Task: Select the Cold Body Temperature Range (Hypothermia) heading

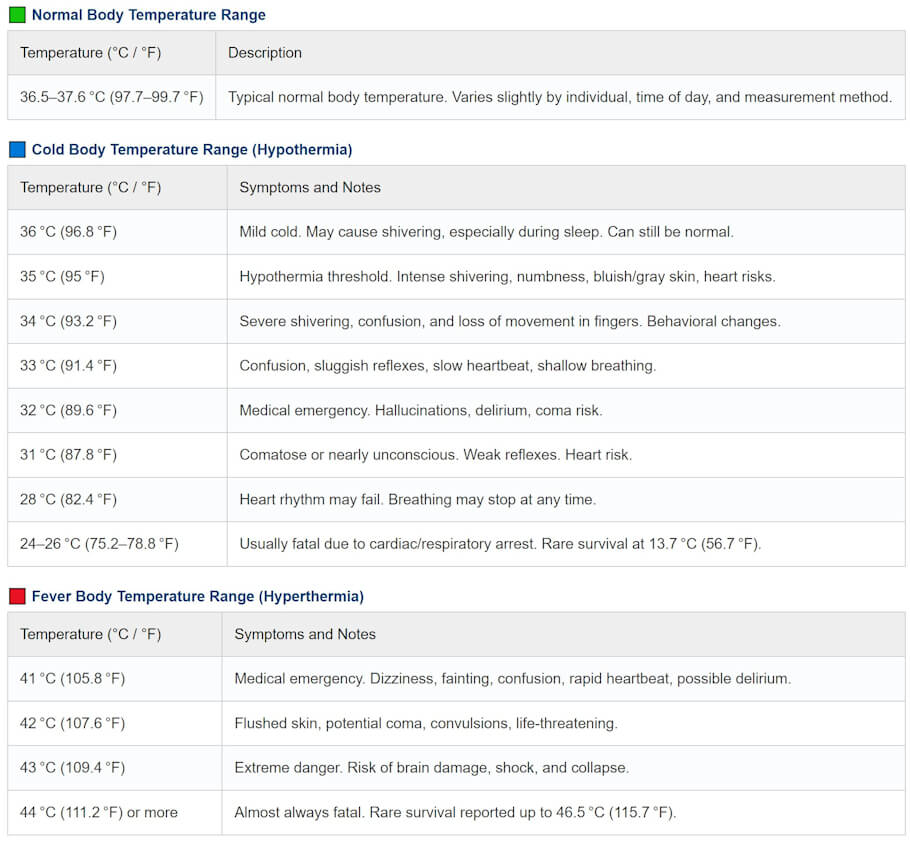Action: point(191,150)
